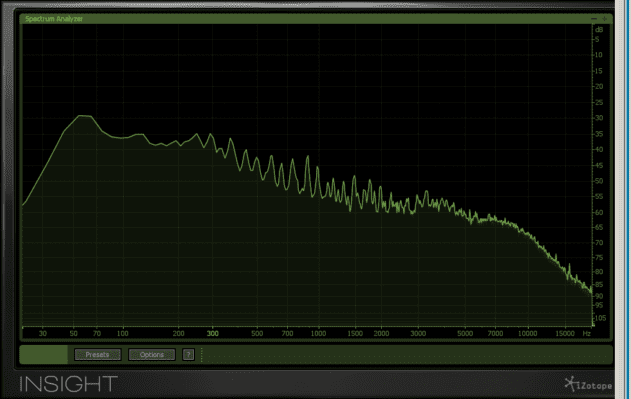Click the 7000 frequency axis label
The width and height of the screenshot is (631, 399).
click(x=495, y=333)
